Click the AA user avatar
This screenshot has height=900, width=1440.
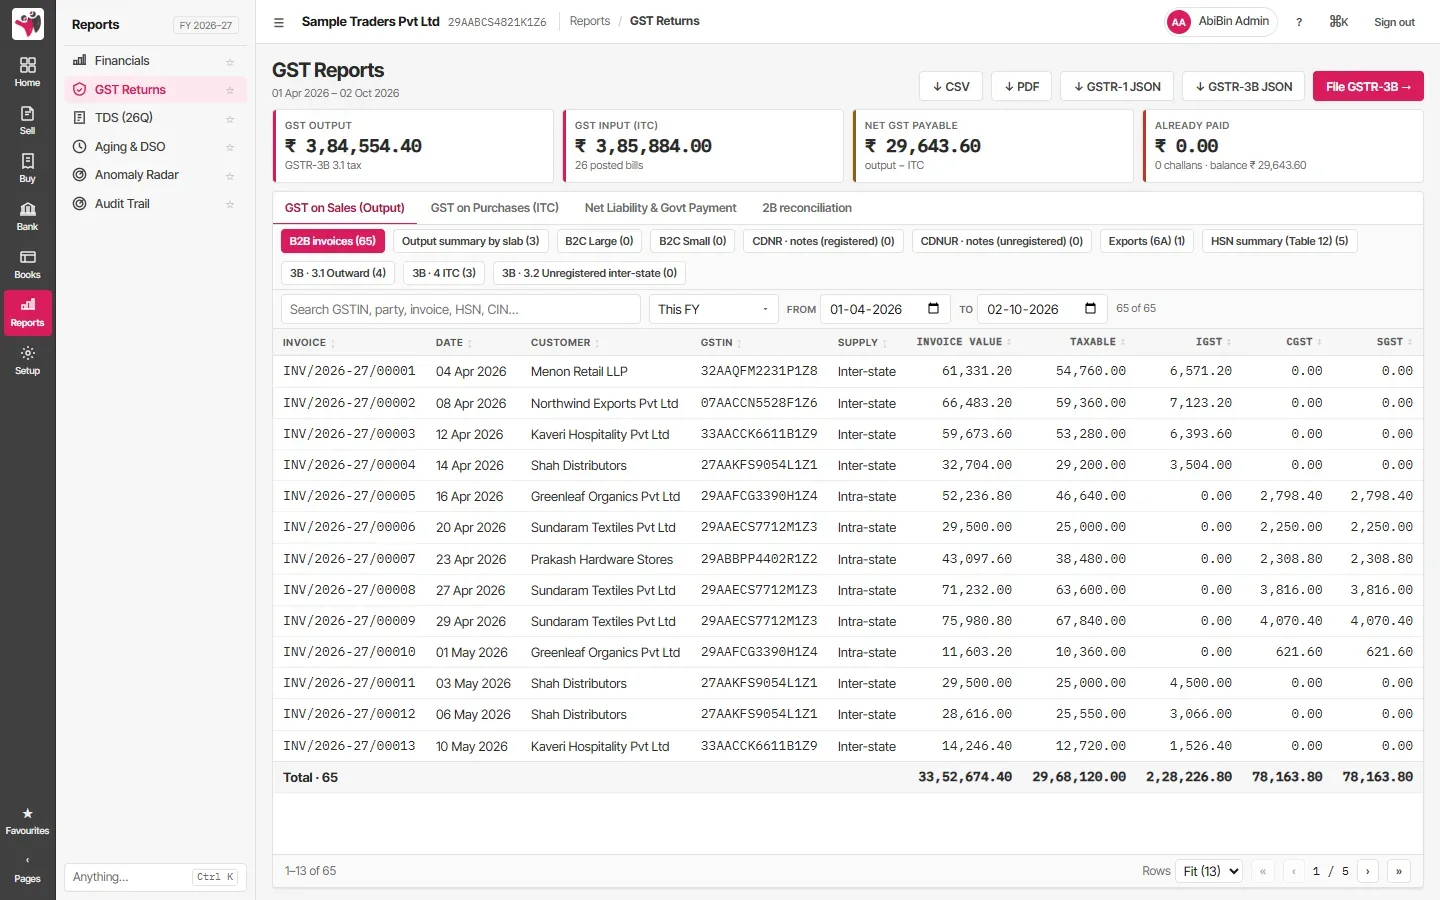pyautogui.click(x=1179, y=22)
